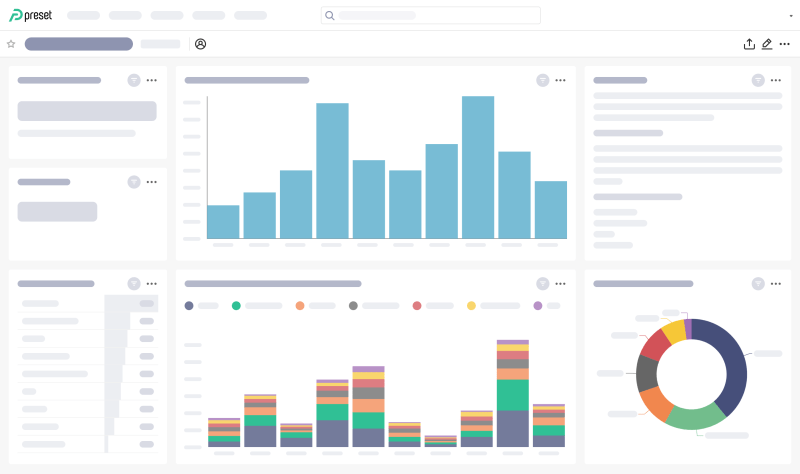
Task: Click filter icon on the top-left card
Action: coord(133,80)
